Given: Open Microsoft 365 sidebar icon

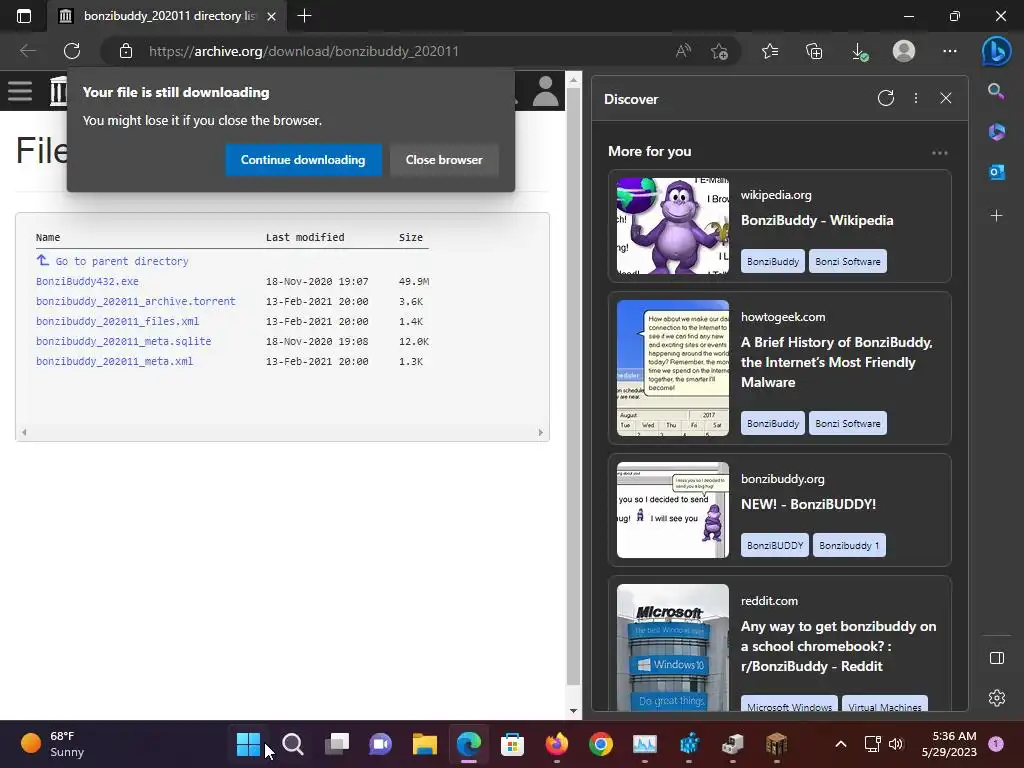Looking at the screenshot, I should pyautogui.click(x=996, y=132).
